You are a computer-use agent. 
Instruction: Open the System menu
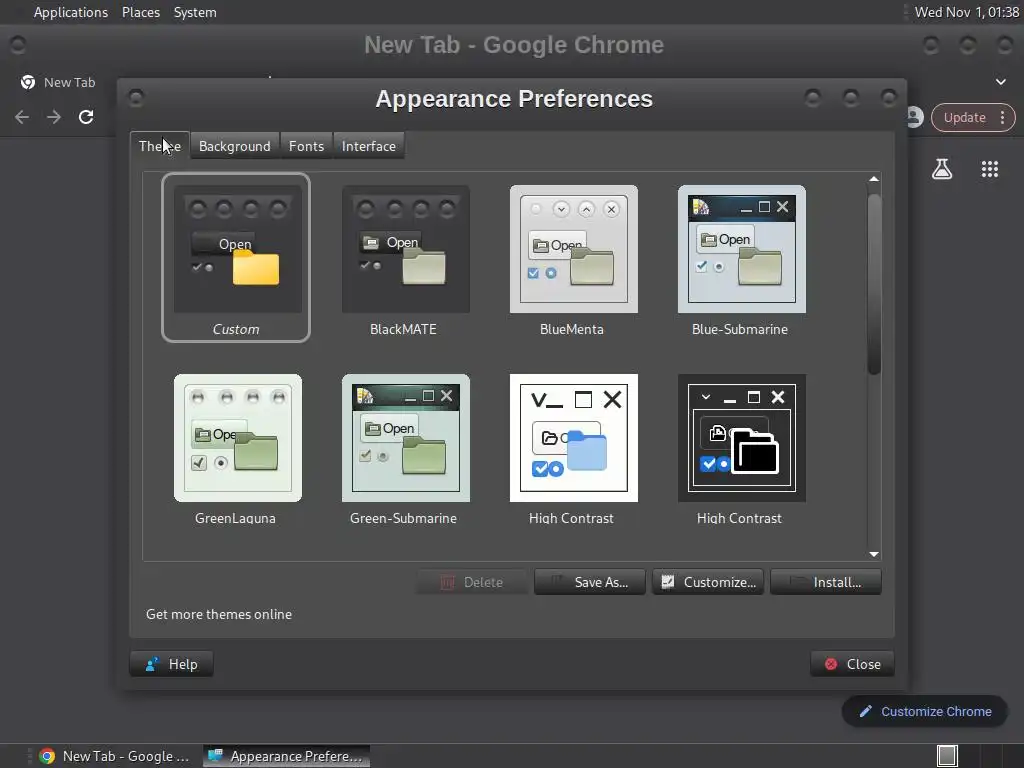click(195, 12)
